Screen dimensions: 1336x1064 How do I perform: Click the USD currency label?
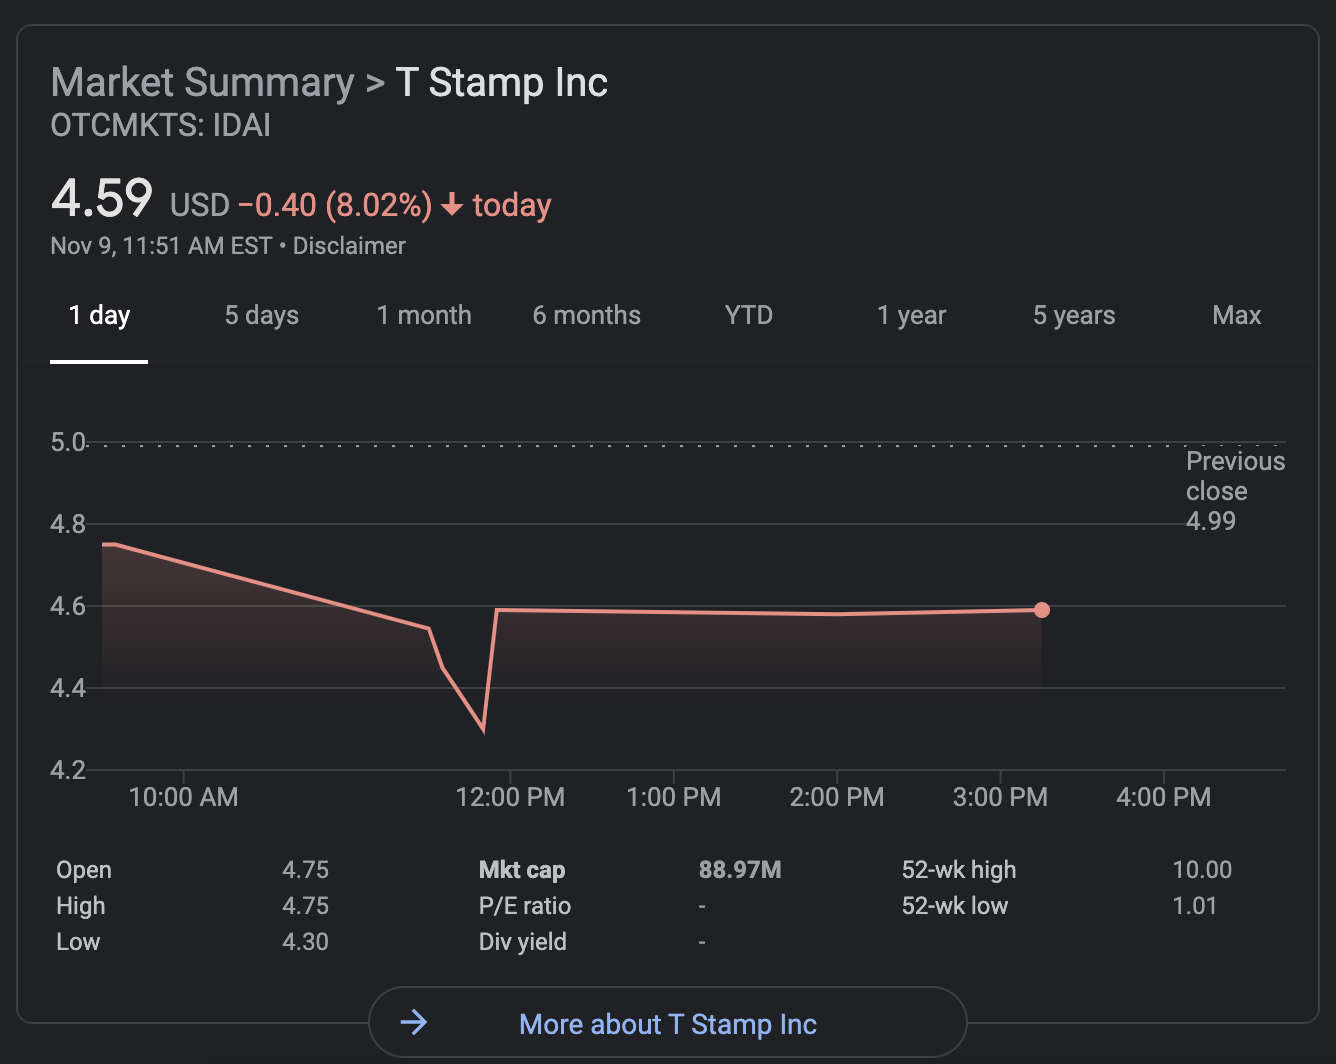(200, 205)
